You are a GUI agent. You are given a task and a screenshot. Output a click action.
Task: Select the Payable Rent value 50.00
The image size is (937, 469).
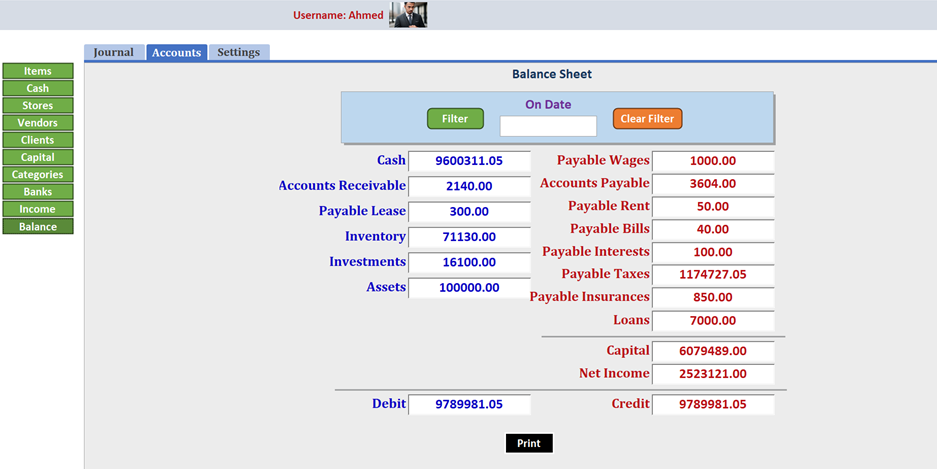(x=713, y=207)
